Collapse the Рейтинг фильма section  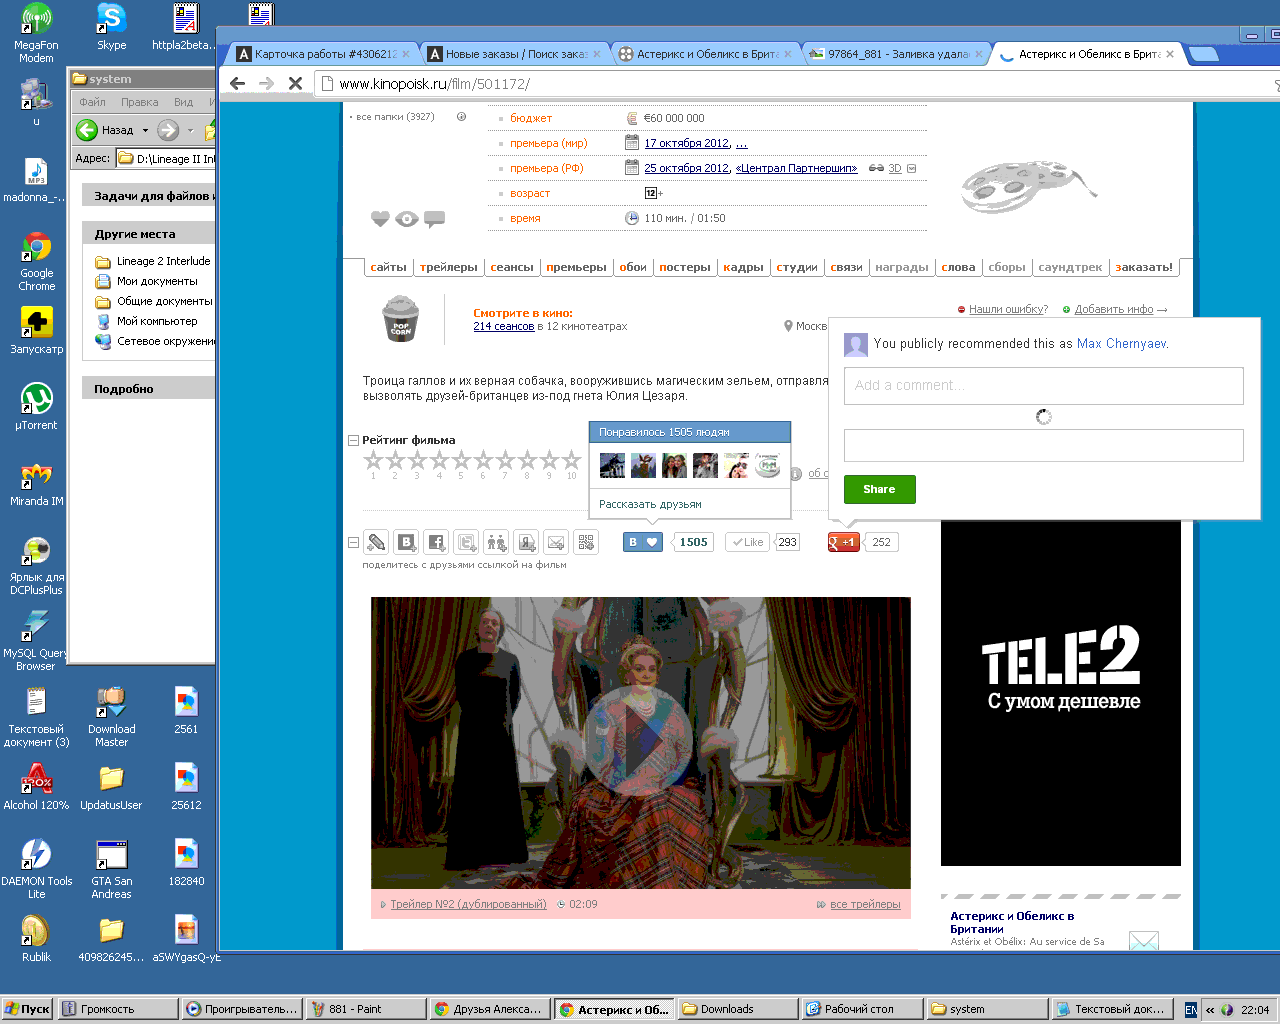[353, 440]
